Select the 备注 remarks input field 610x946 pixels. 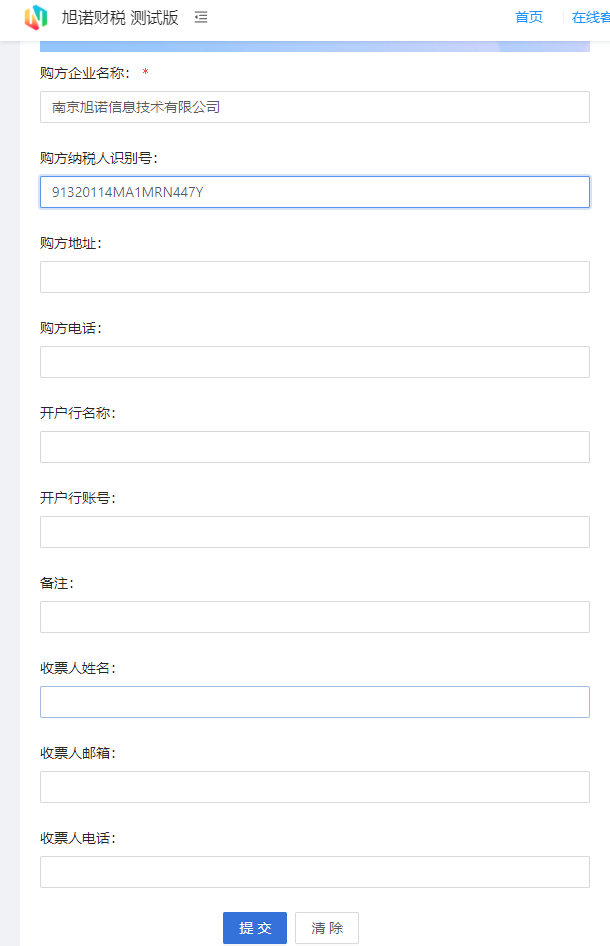[314, 617]
